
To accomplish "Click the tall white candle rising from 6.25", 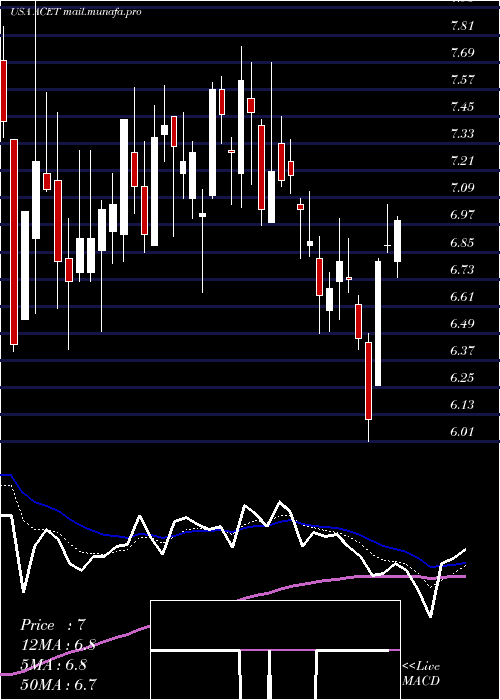I will [378, 323].
